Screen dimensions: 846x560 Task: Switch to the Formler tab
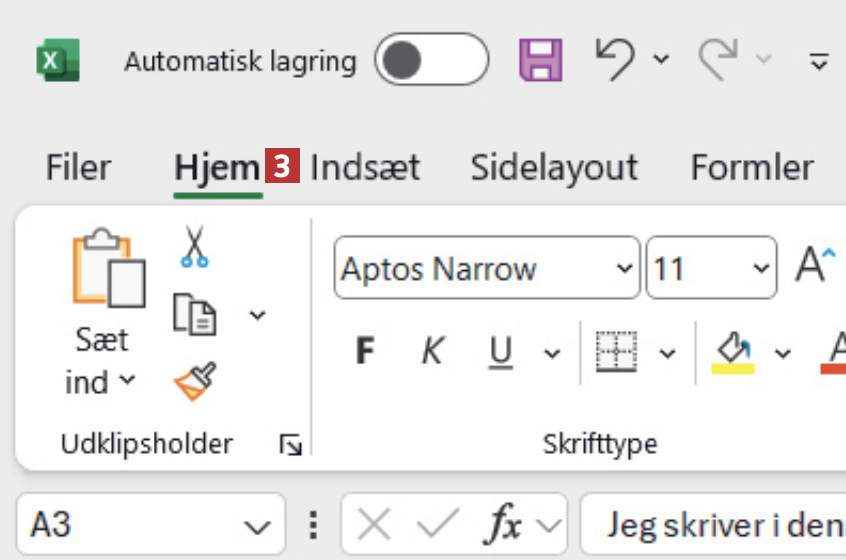point(752,167)
